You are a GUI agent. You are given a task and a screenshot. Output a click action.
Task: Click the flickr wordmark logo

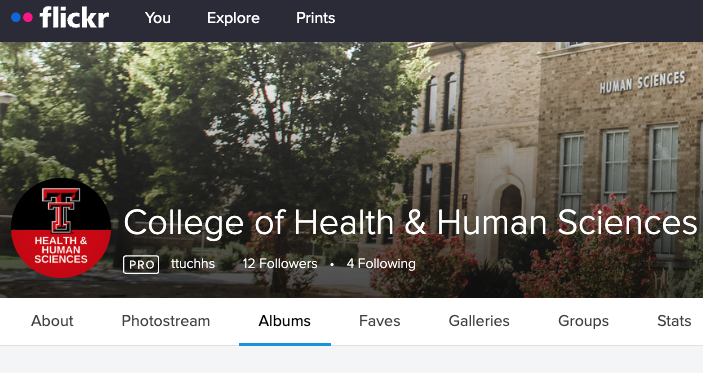74,17
